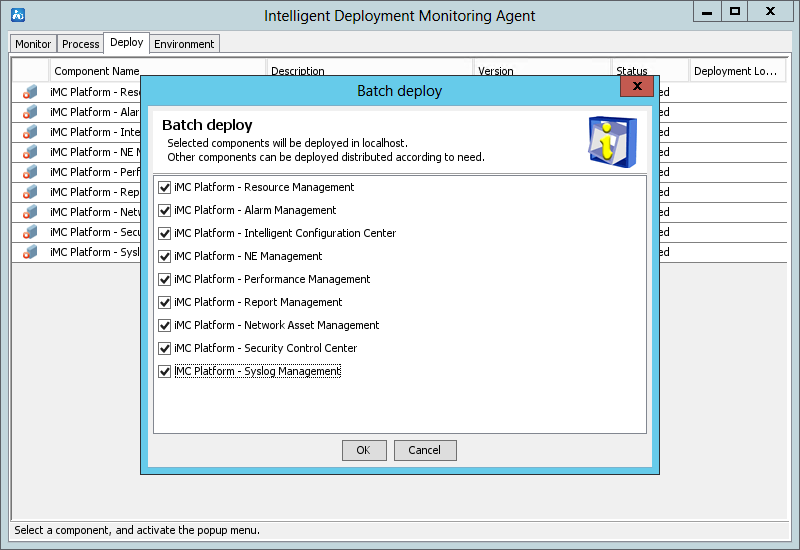Click component icon for iMC Platform - Alar row
The height and width of the screenshot is (550, 800).
click(x=30, y=112)
